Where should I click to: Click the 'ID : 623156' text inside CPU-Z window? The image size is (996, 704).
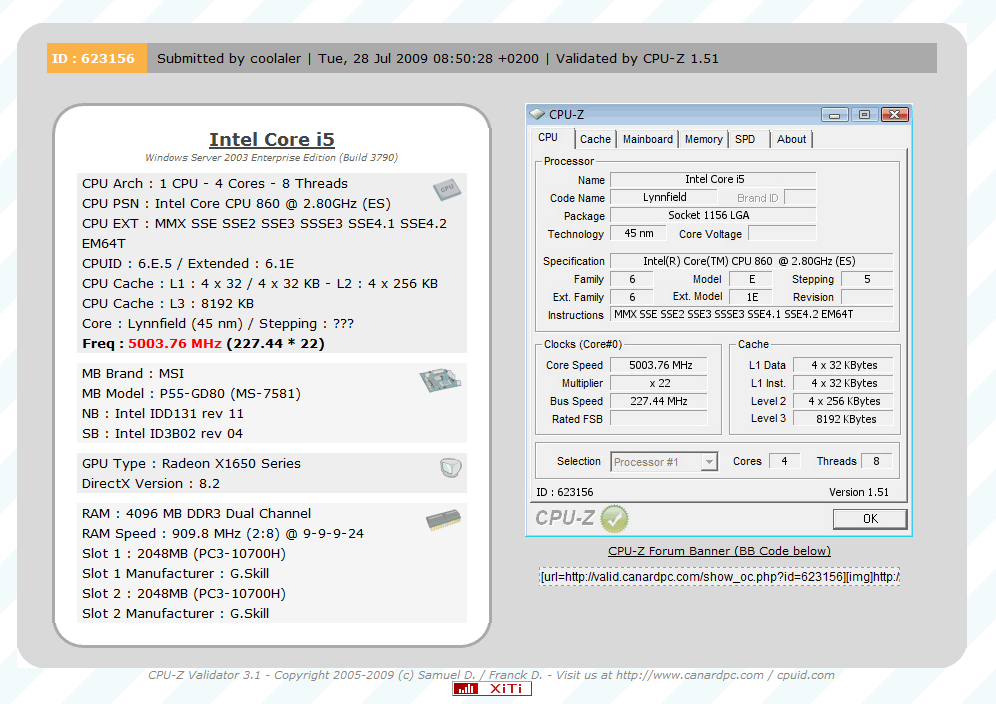click(565, 492)
